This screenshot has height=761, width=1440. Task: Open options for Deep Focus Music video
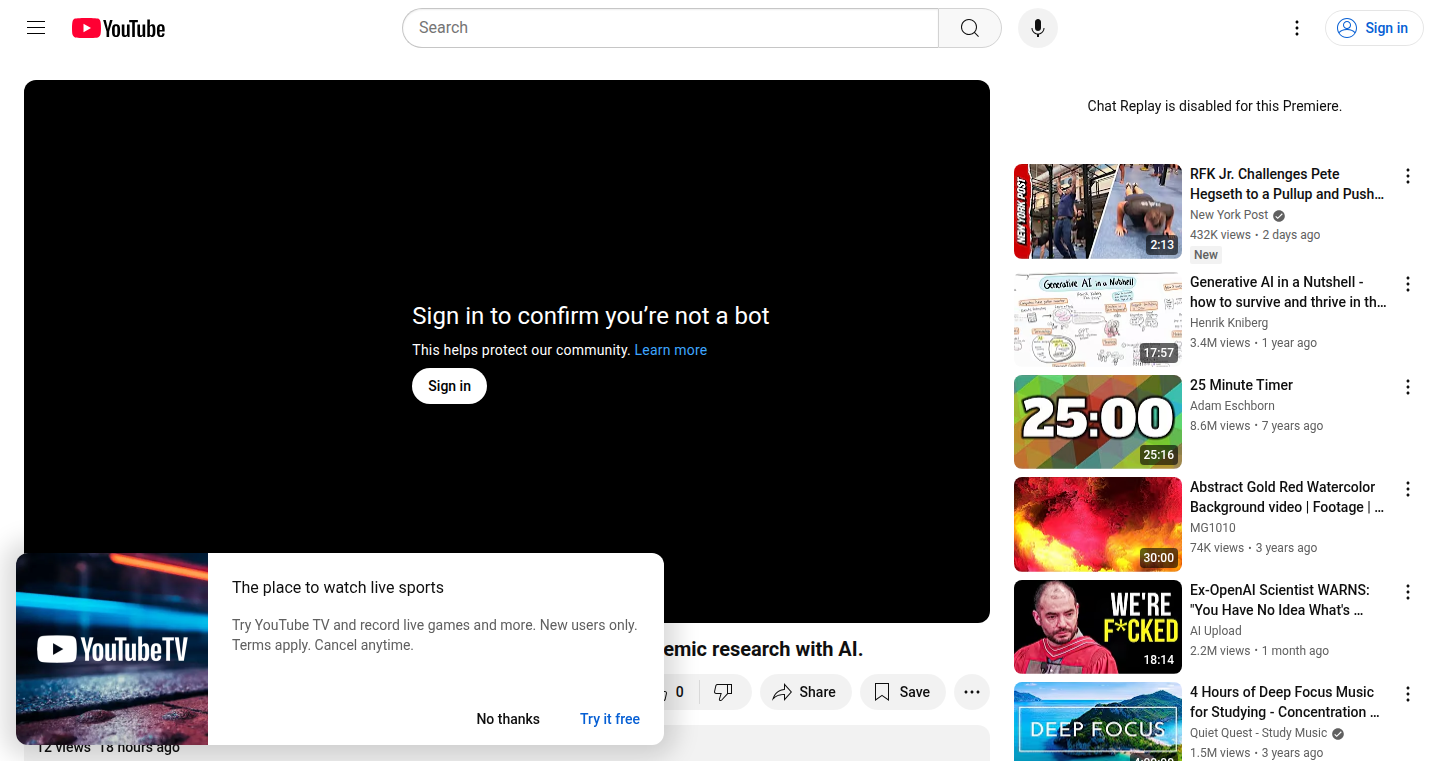pos(1407,694)
